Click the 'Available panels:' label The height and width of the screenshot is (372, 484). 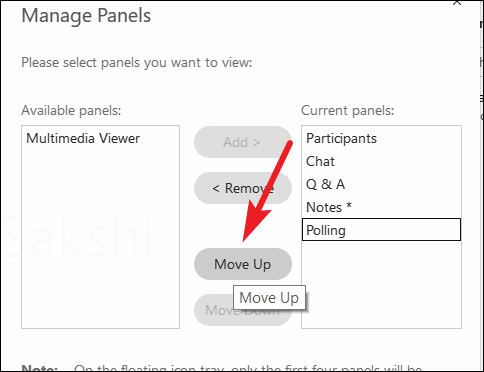(x=71, y=110)
